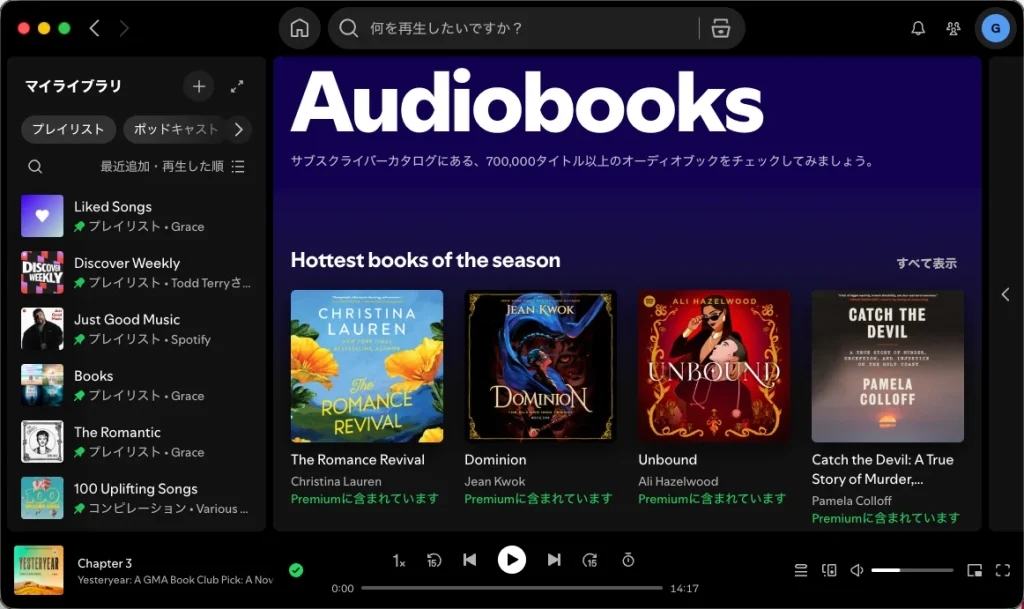Open The Romance Revival title link
Screen dimensions: 1024x609
click(x=358, y=460)
